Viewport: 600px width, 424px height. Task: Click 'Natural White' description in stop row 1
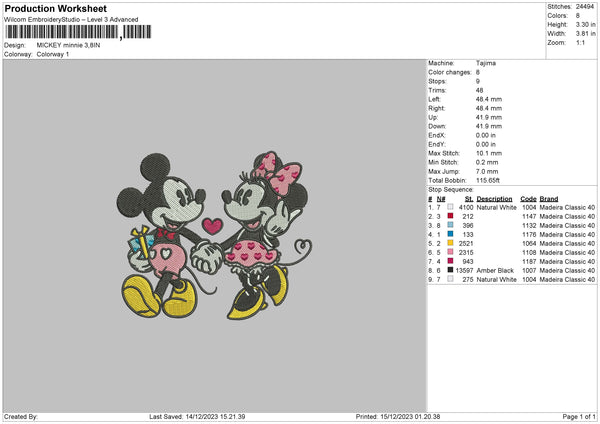point(496,207)
